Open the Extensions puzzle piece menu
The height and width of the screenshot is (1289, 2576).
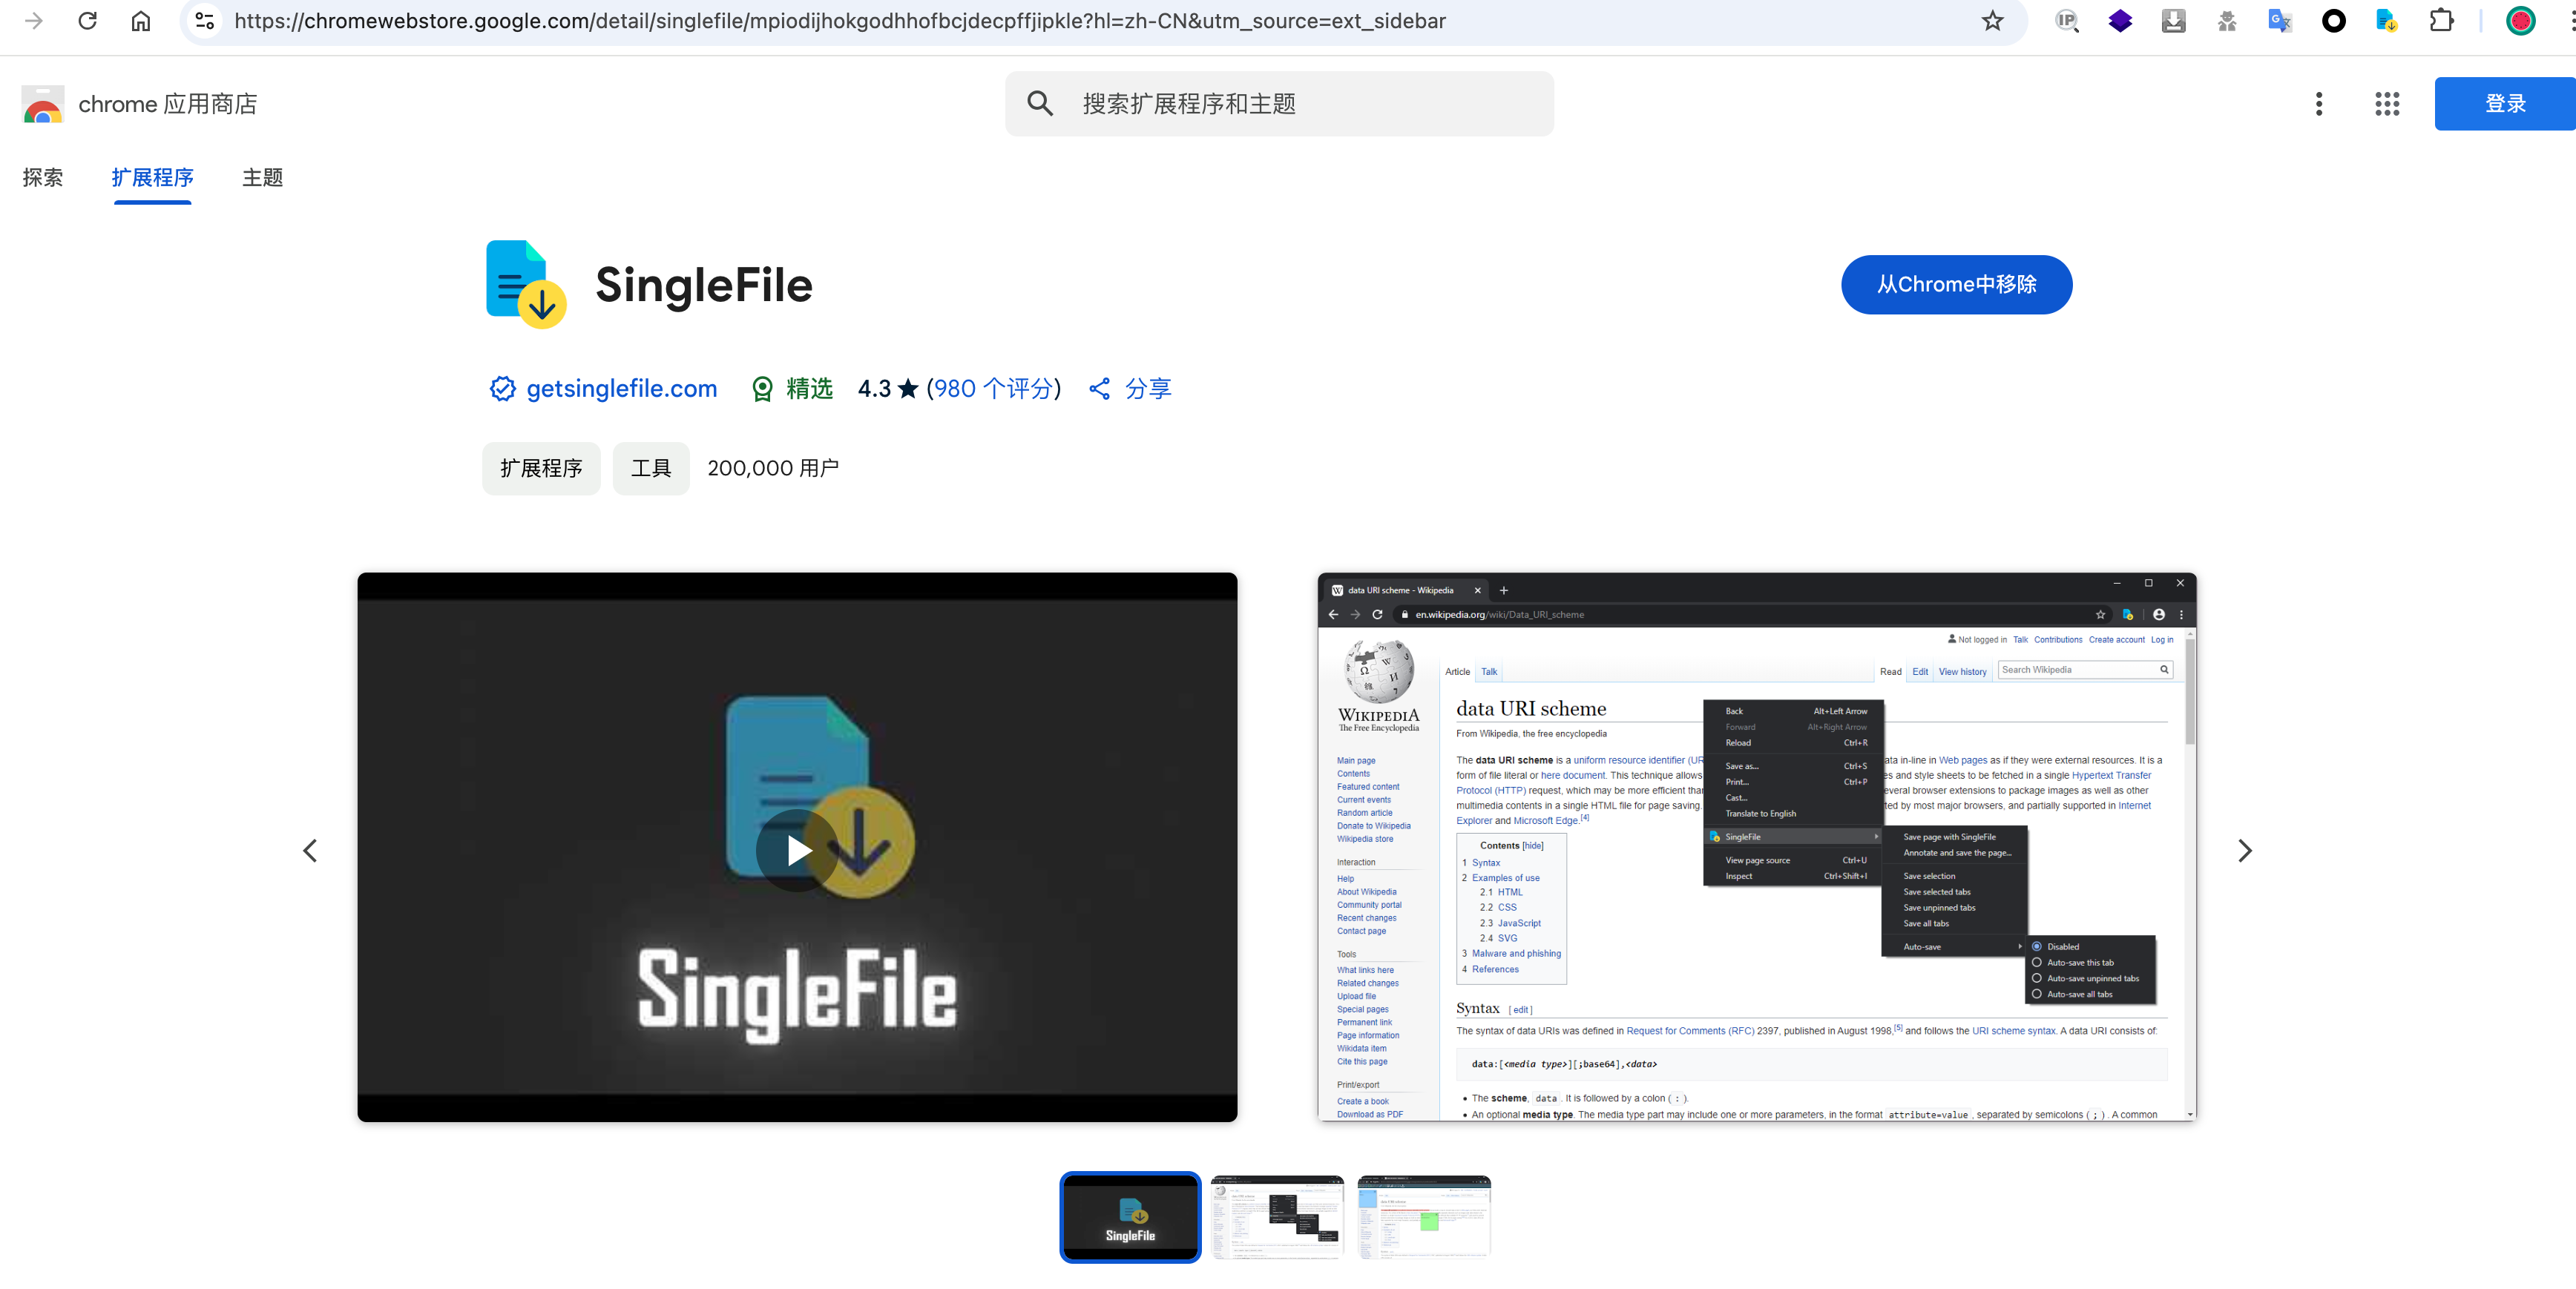point(2441,21)
